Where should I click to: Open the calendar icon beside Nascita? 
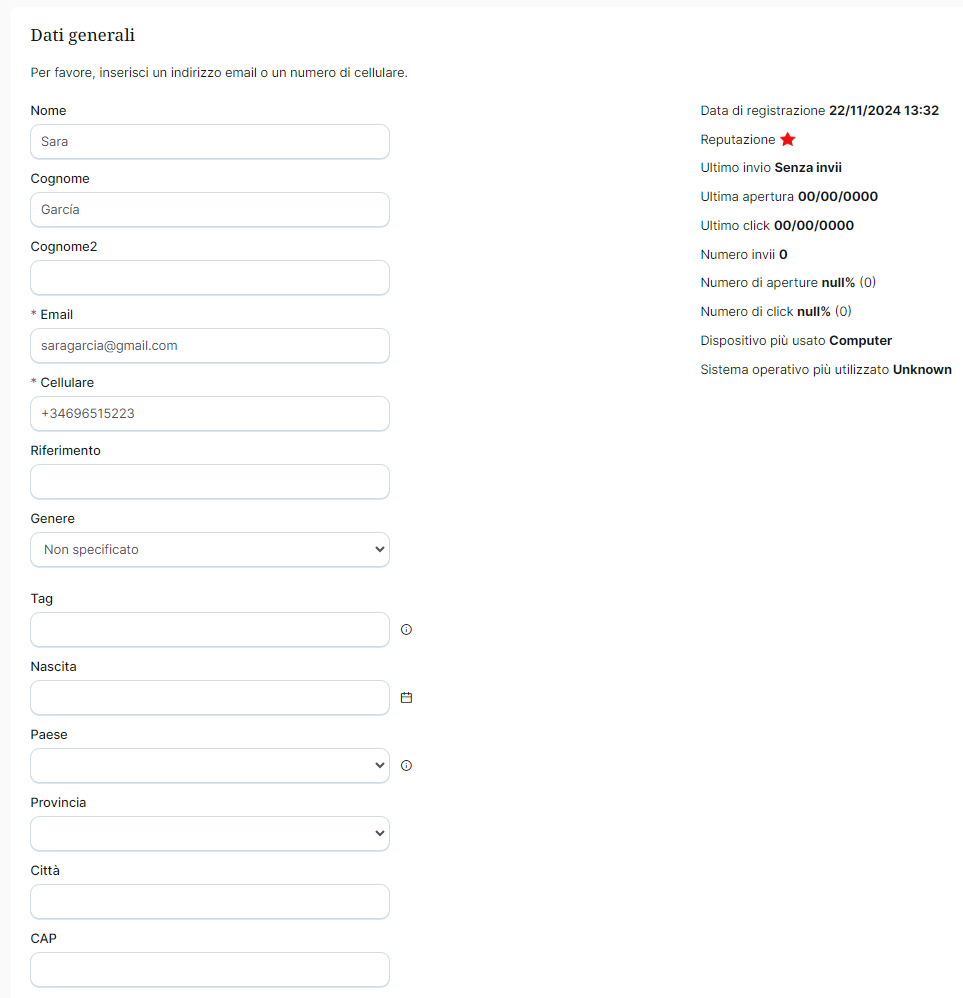click(x=406, y=698)
